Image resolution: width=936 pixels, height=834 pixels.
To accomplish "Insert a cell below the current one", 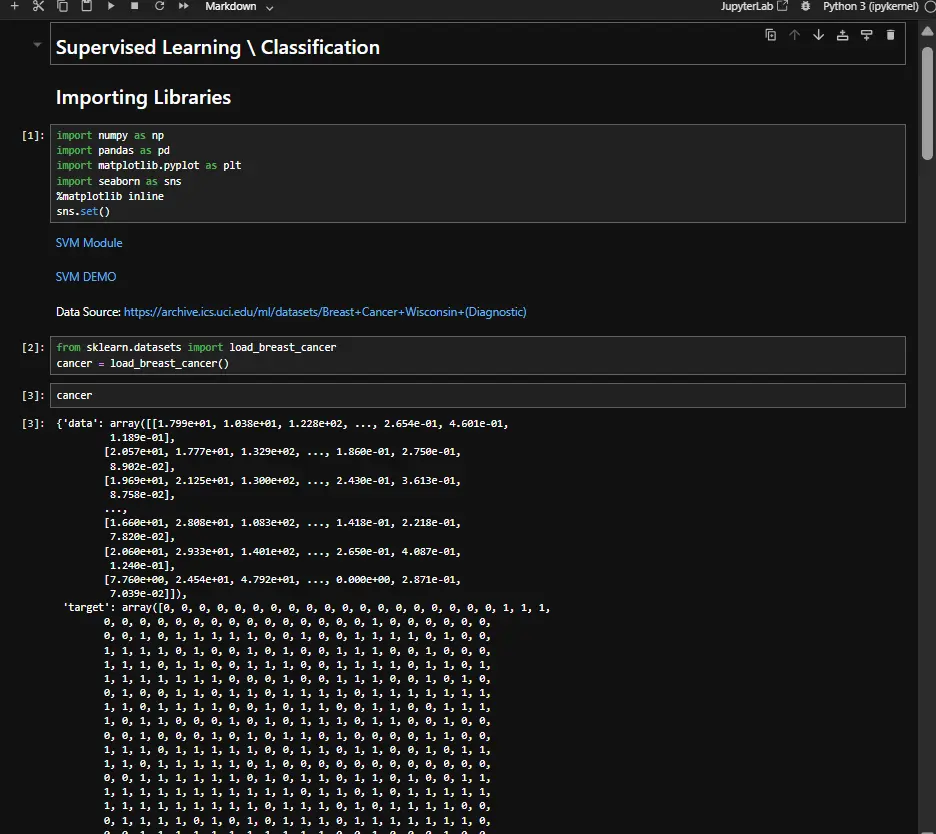I will (x=866, y=35).
